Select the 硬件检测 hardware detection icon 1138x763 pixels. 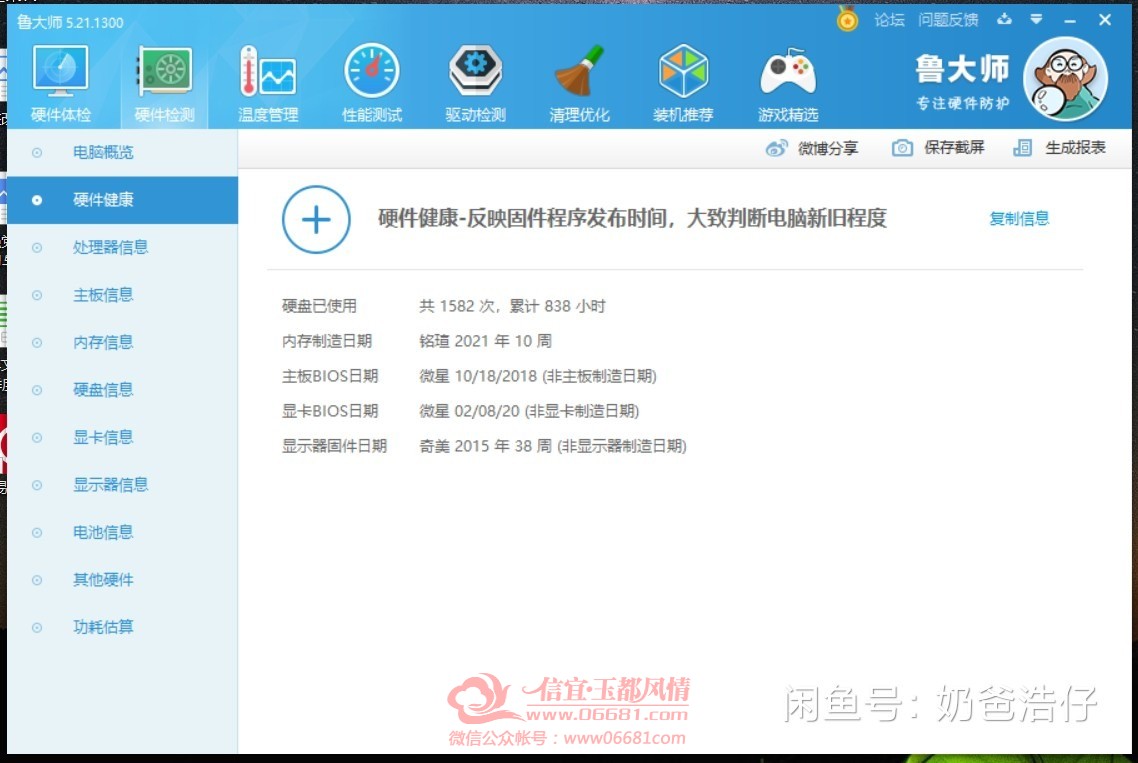pyautogui.click(x=165, y=71)
